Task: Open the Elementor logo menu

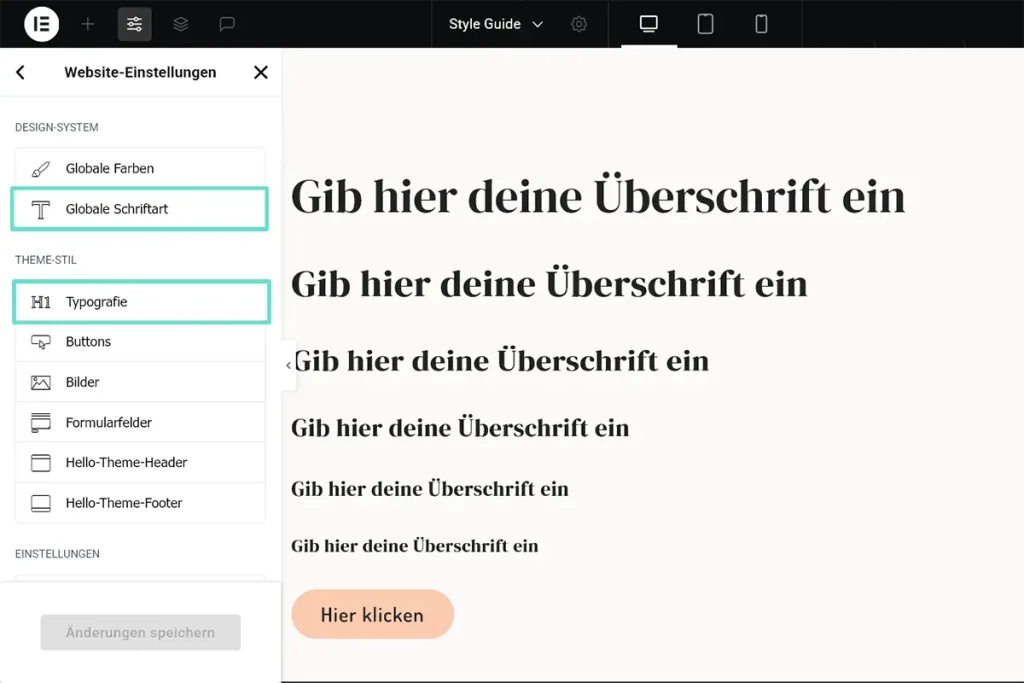Action: 41,23
